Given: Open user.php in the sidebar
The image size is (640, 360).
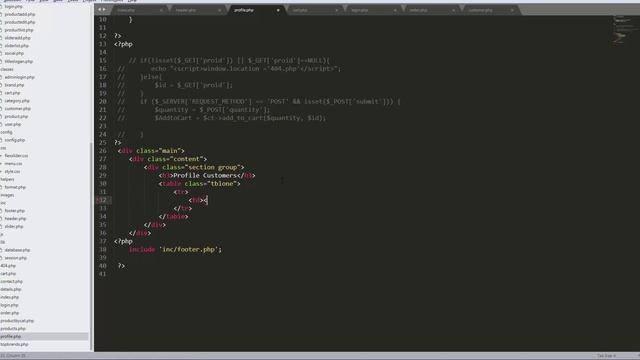Looking at the screenshot, I should point(13,124).
